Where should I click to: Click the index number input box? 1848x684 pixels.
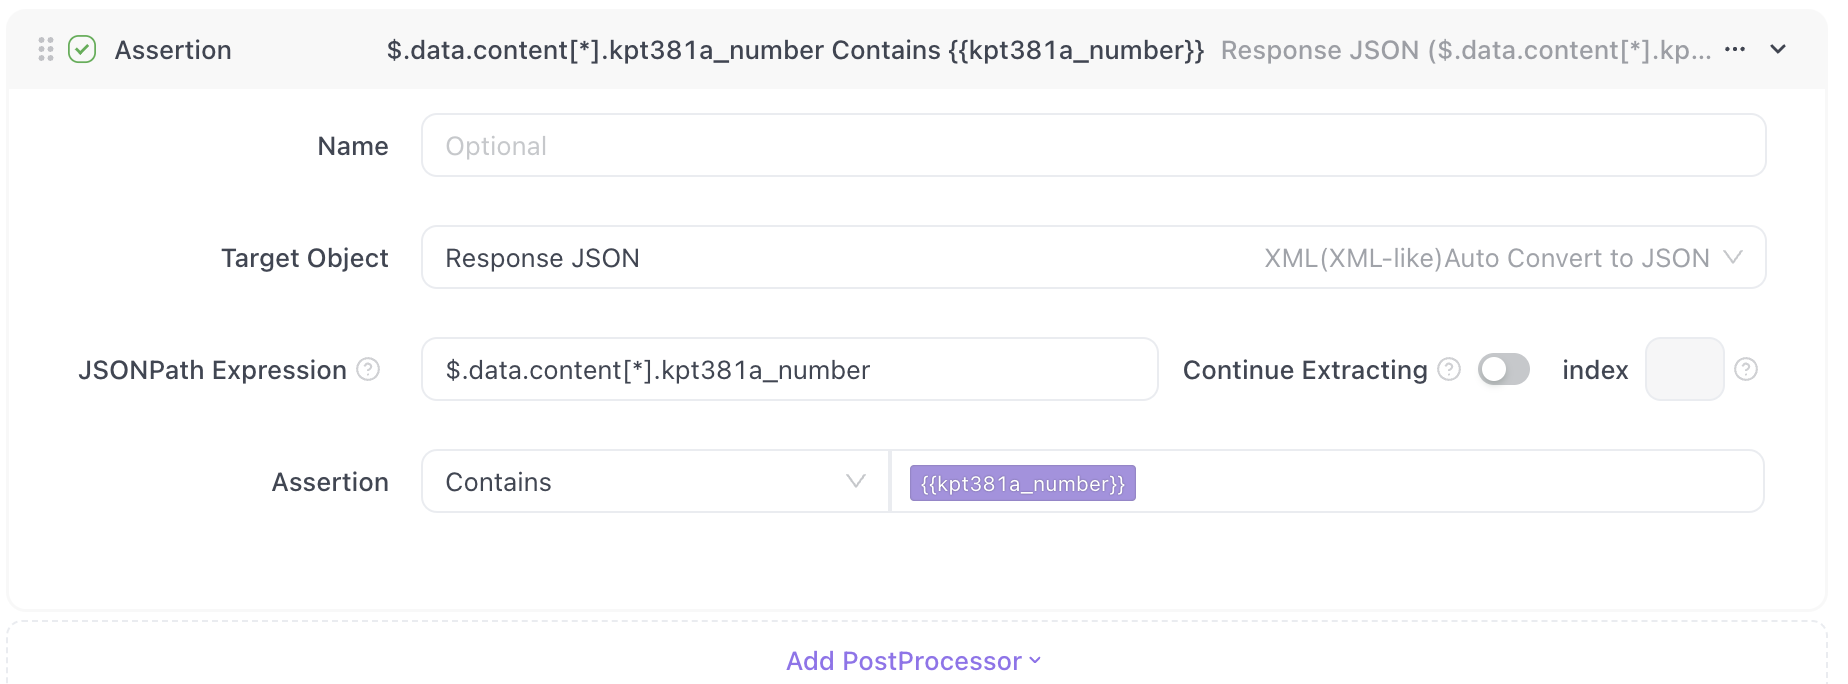coord(1684,370)
